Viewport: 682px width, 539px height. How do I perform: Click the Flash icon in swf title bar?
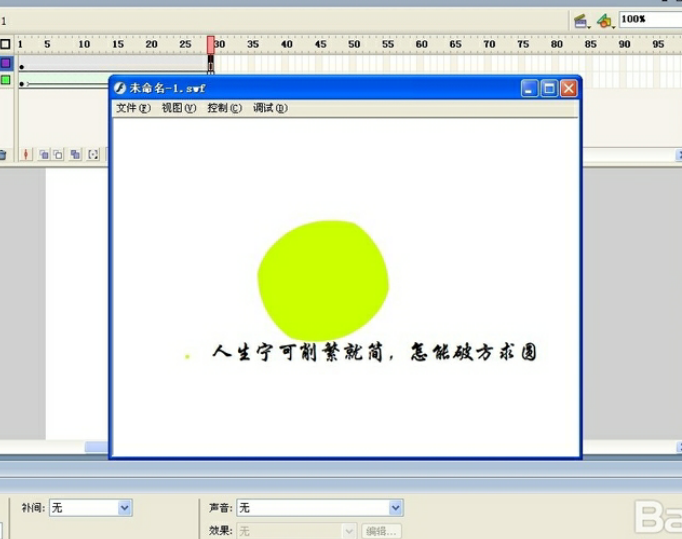(120, 88)
